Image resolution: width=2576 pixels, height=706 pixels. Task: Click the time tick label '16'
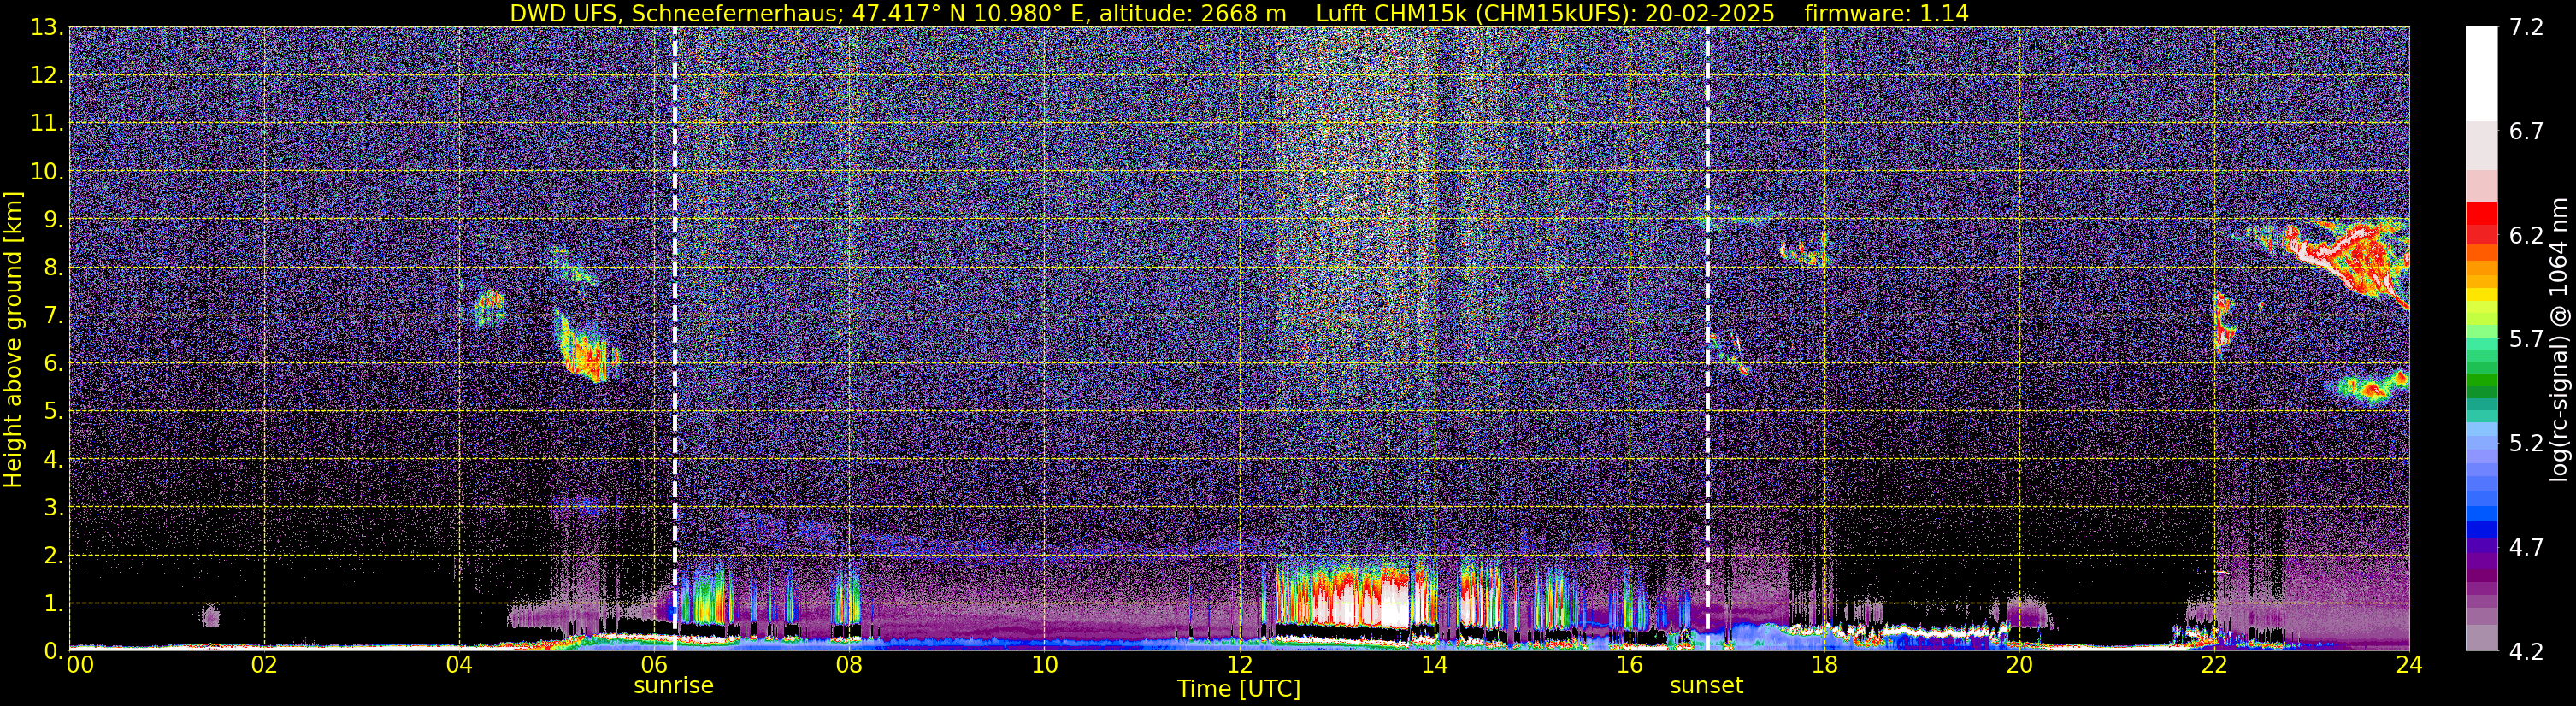point(1629,665)
